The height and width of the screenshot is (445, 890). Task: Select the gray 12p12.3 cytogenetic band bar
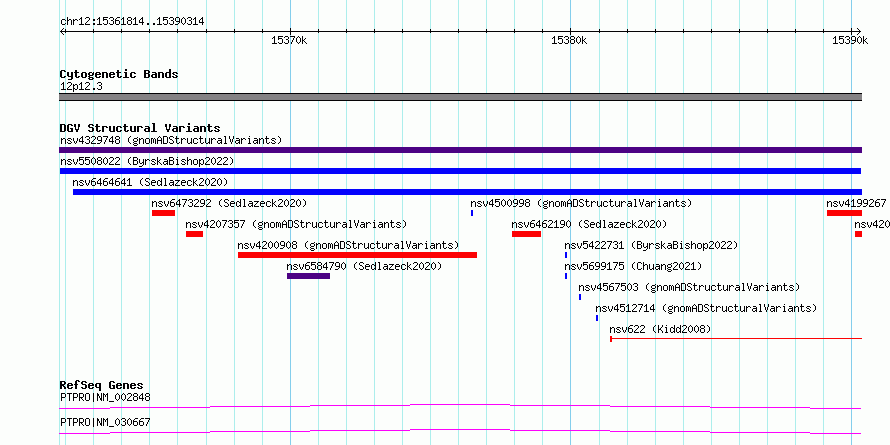tap(460, 97)
